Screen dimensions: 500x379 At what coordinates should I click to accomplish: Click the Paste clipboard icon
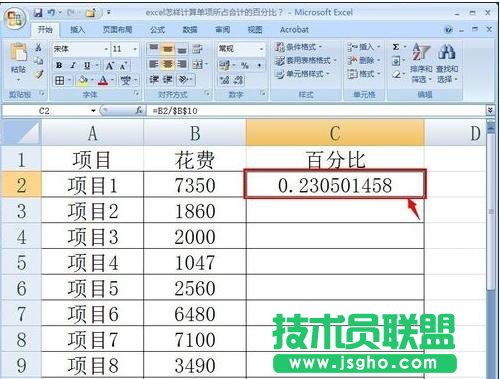click(x=18, y=53)
